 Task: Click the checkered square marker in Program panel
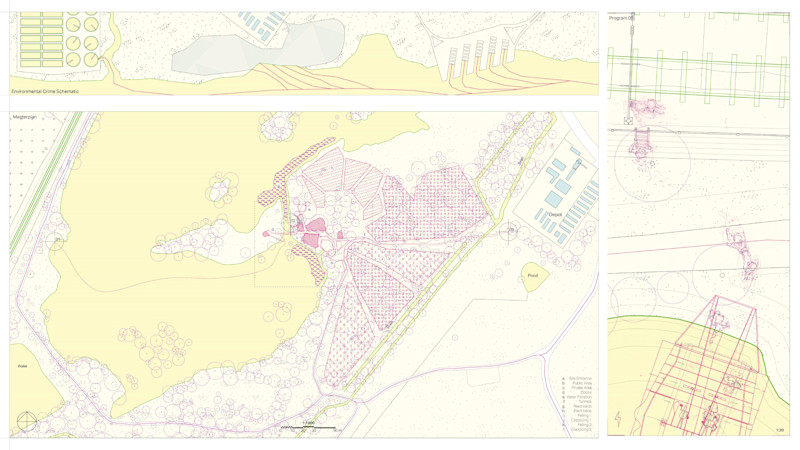coord(629,121)
